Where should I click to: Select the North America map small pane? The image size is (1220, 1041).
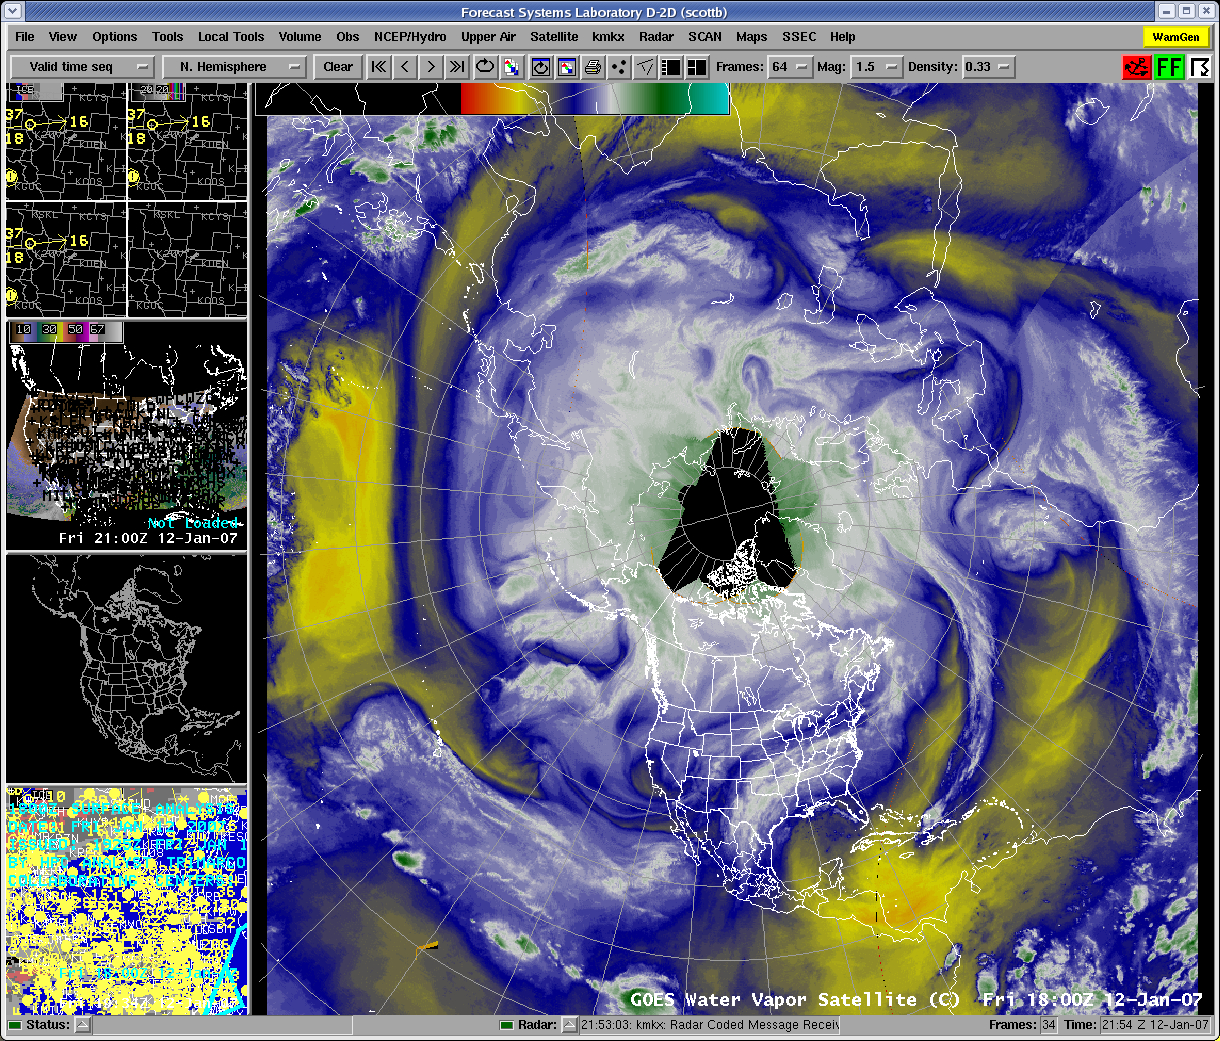click(127, 668)
